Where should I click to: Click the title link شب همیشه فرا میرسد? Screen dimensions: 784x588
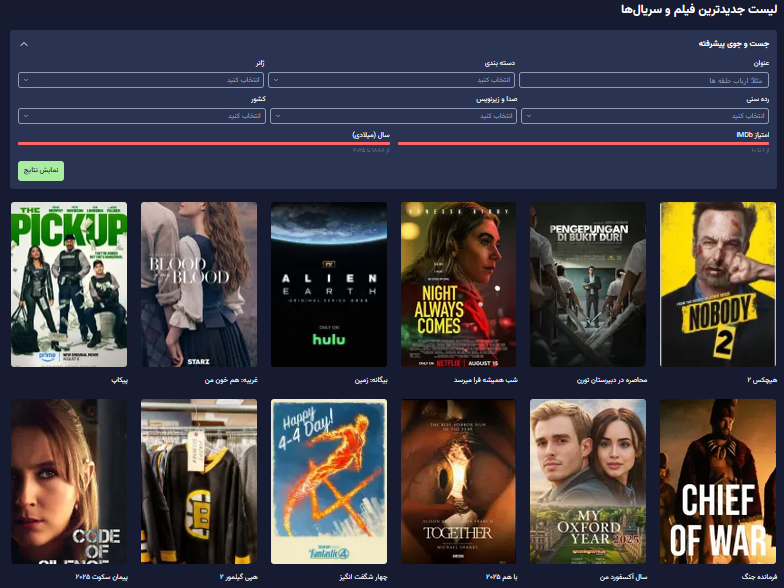click(x=486, y=380)
